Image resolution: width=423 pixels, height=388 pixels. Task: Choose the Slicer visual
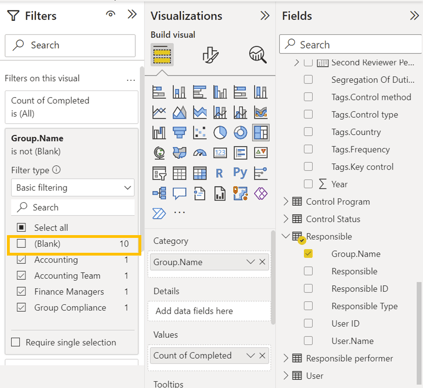[159, 173]
